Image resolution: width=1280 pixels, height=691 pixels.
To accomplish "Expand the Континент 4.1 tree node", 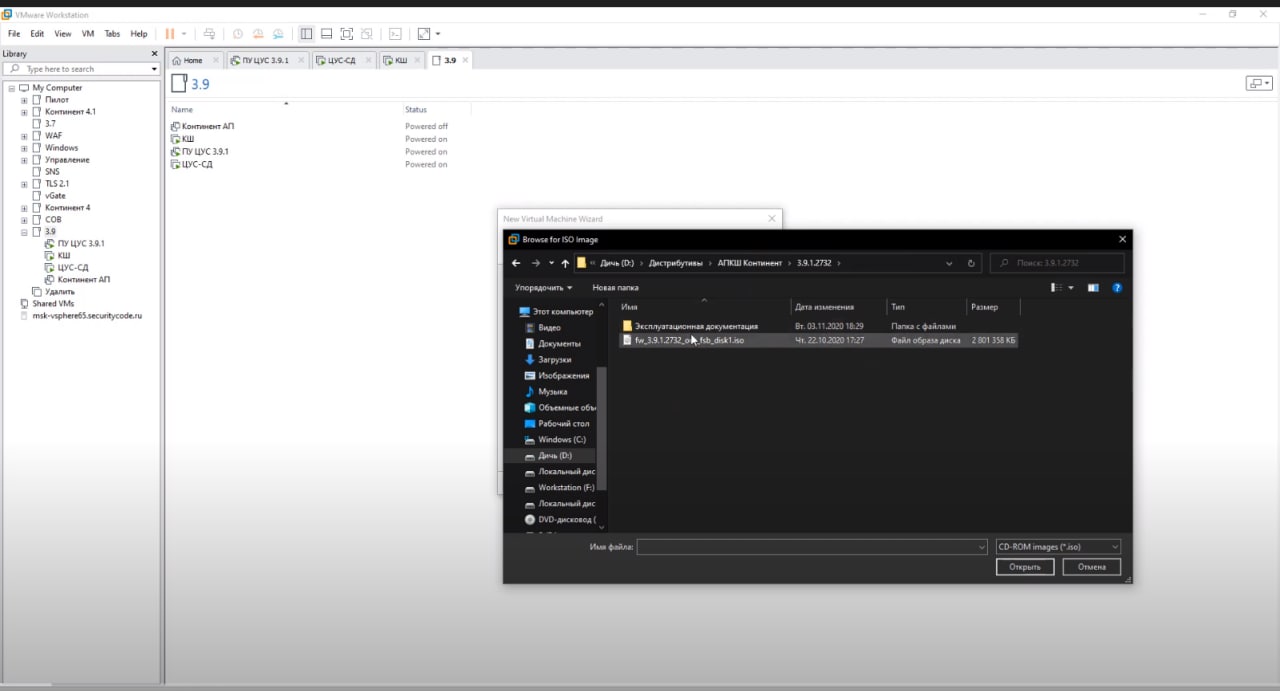I will [24, 112].
